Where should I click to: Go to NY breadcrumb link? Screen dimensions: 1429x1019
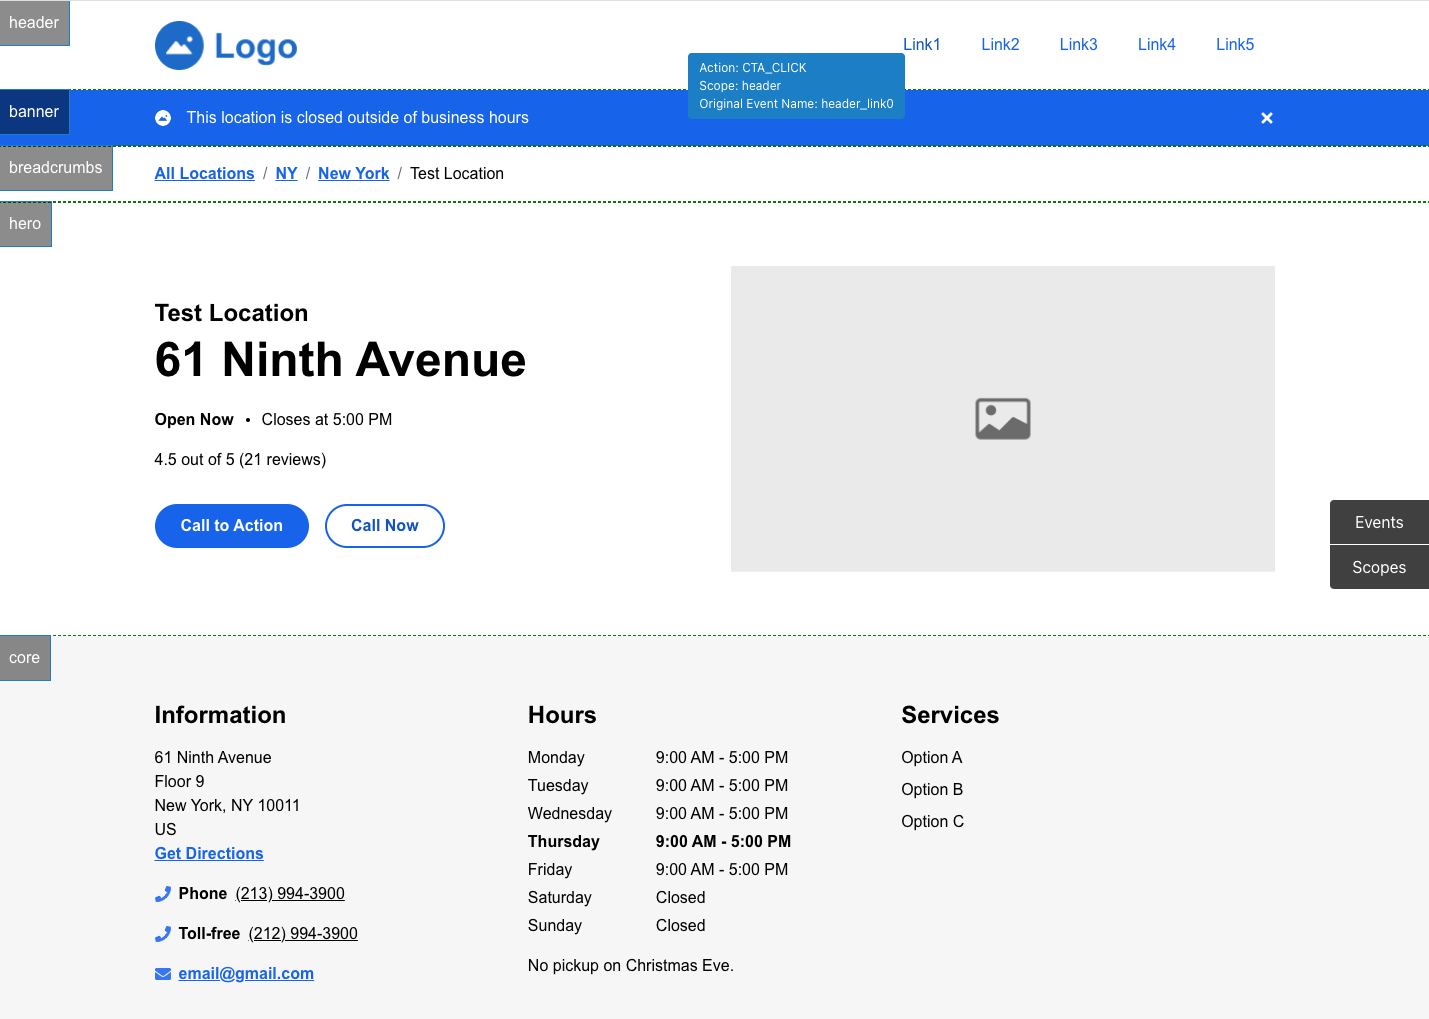287,173
